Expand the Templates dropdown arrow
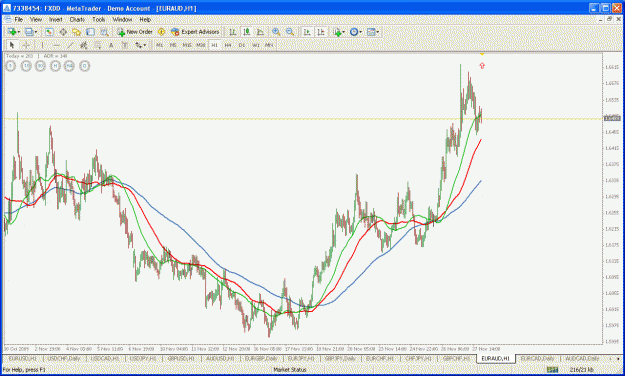This screenshot has width=625, height=376. coord(378,31)
